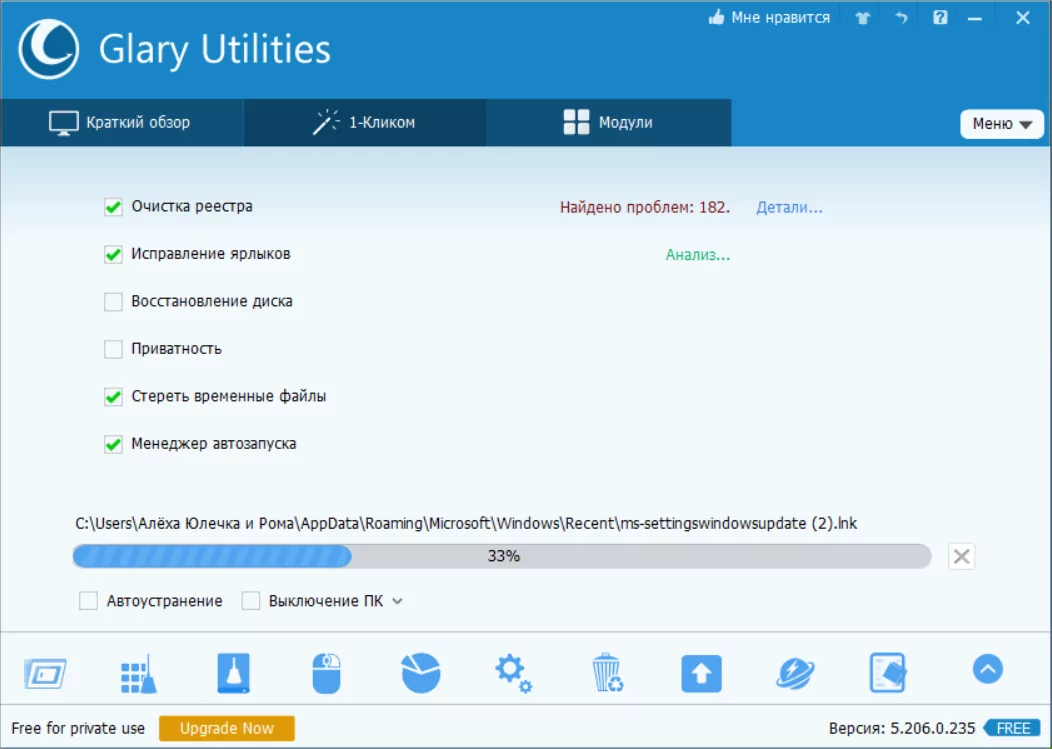Enable the "Автоустранение" checkbox
The width and height of the screenshot is (1052, 749).
click(x=89, y=601)
